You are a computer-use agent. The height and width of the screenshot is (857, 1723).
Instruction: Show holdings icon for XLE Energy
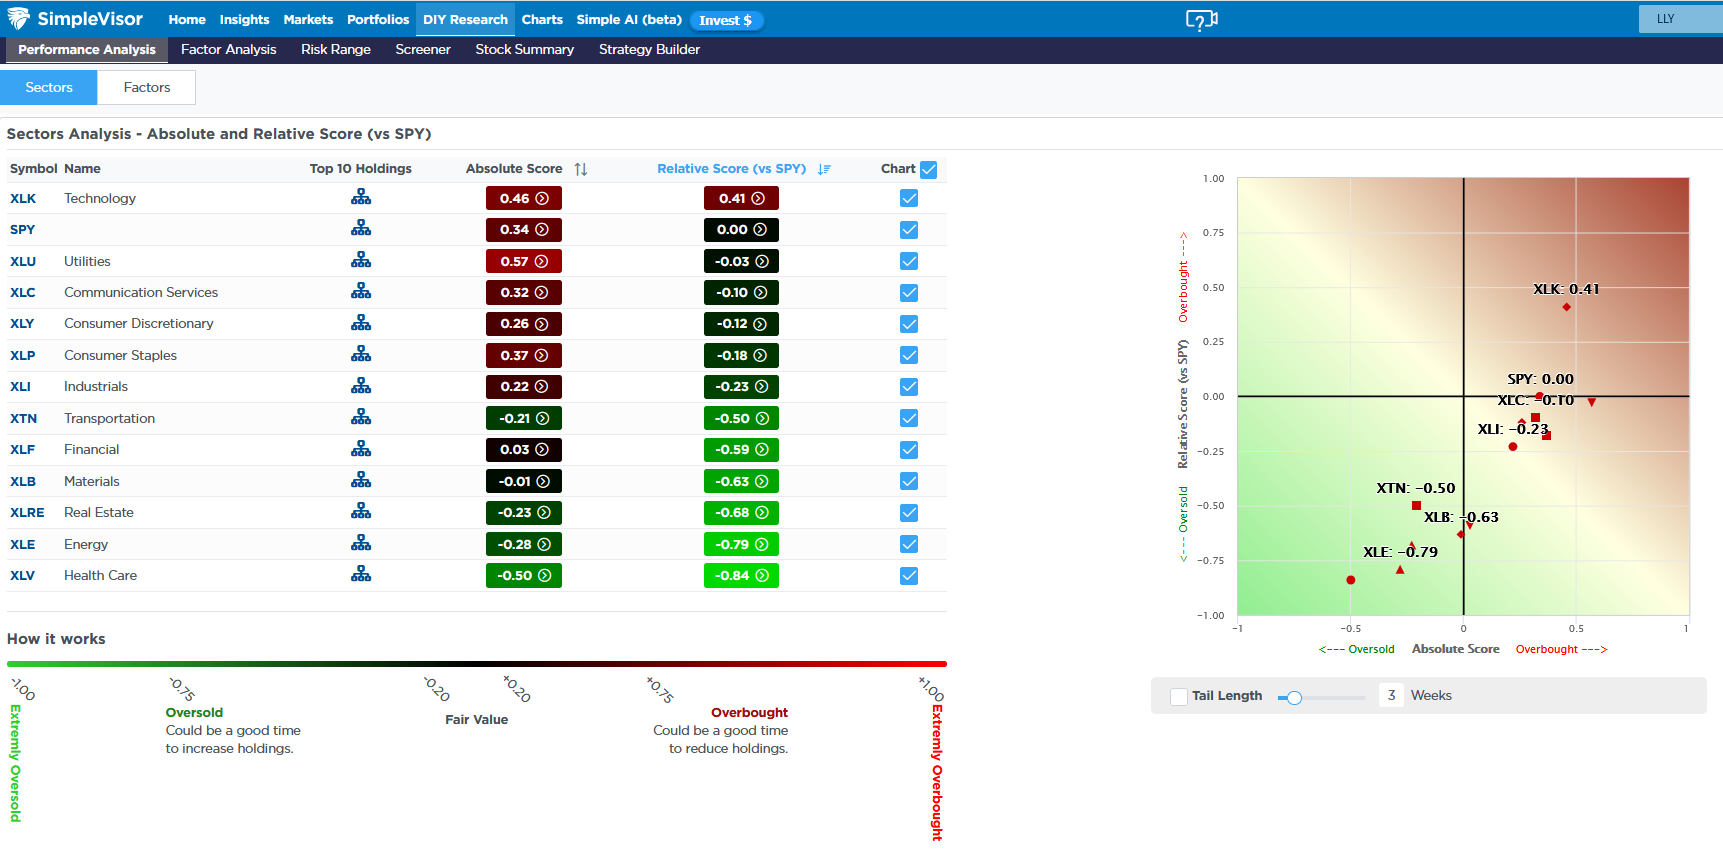tap(361, 543)
